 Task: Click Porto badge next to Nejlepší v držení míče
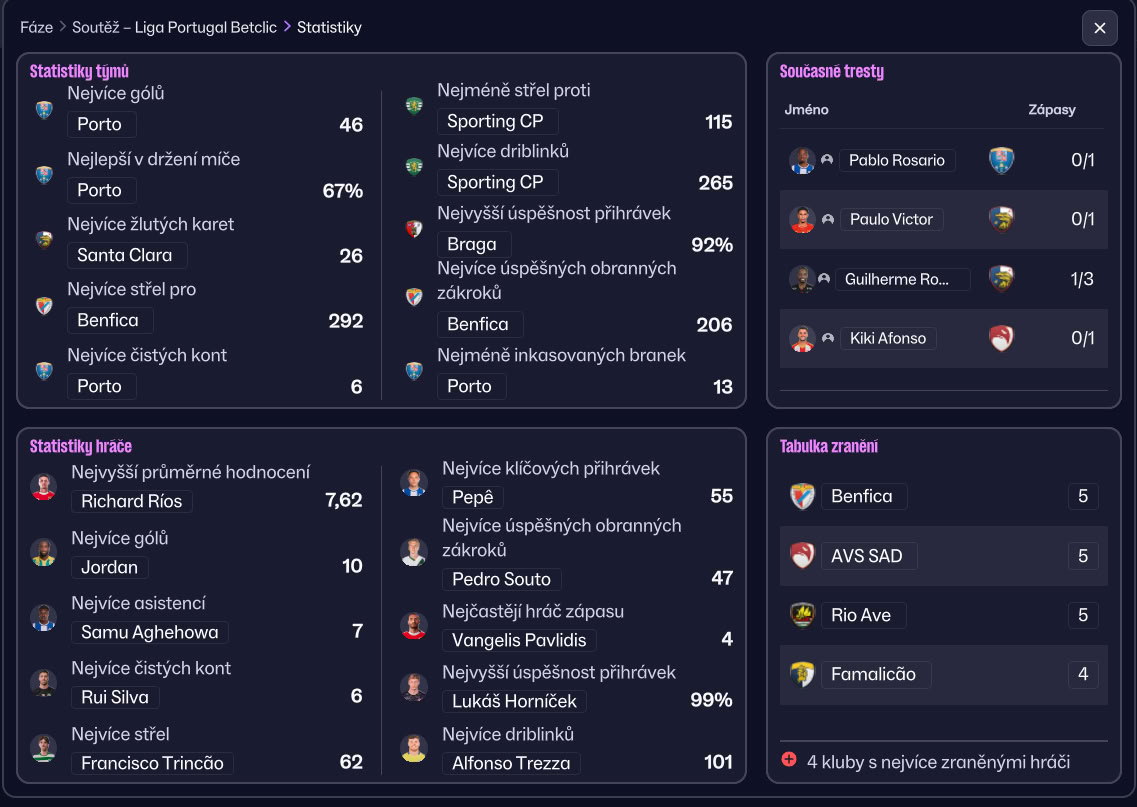[x=44, y=175]
